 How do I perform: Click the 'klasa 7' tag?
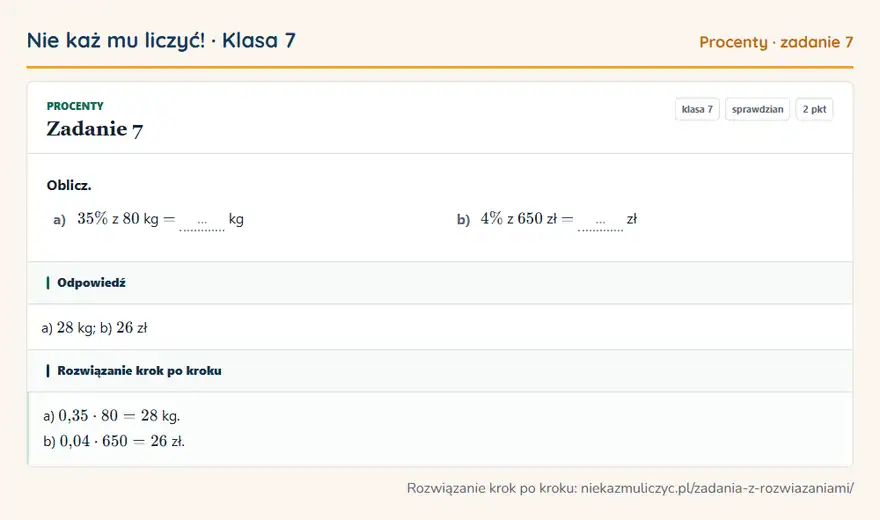[x=697, y=109]
